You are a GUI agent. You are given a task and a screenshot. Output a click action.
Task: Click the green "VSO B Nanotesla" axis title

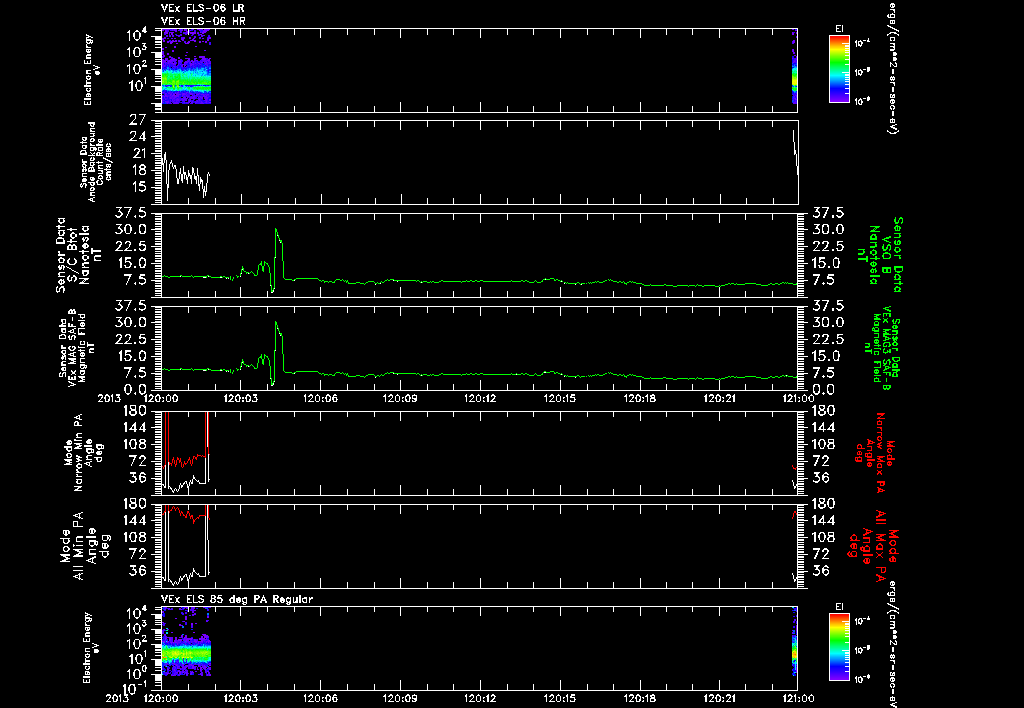click(879, 255)
